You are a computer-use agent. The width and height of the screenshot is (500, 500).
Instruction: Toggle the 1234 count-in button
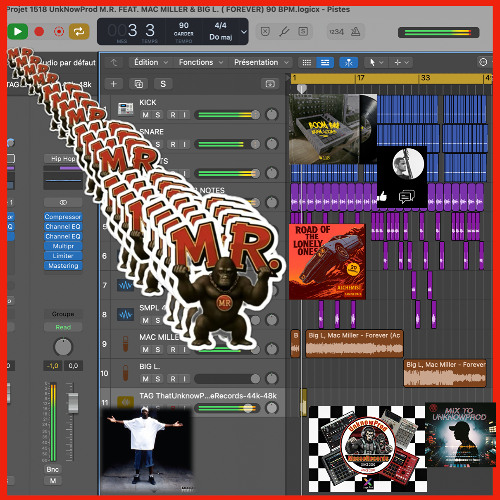pyautogui.click(x=336, y=32)
